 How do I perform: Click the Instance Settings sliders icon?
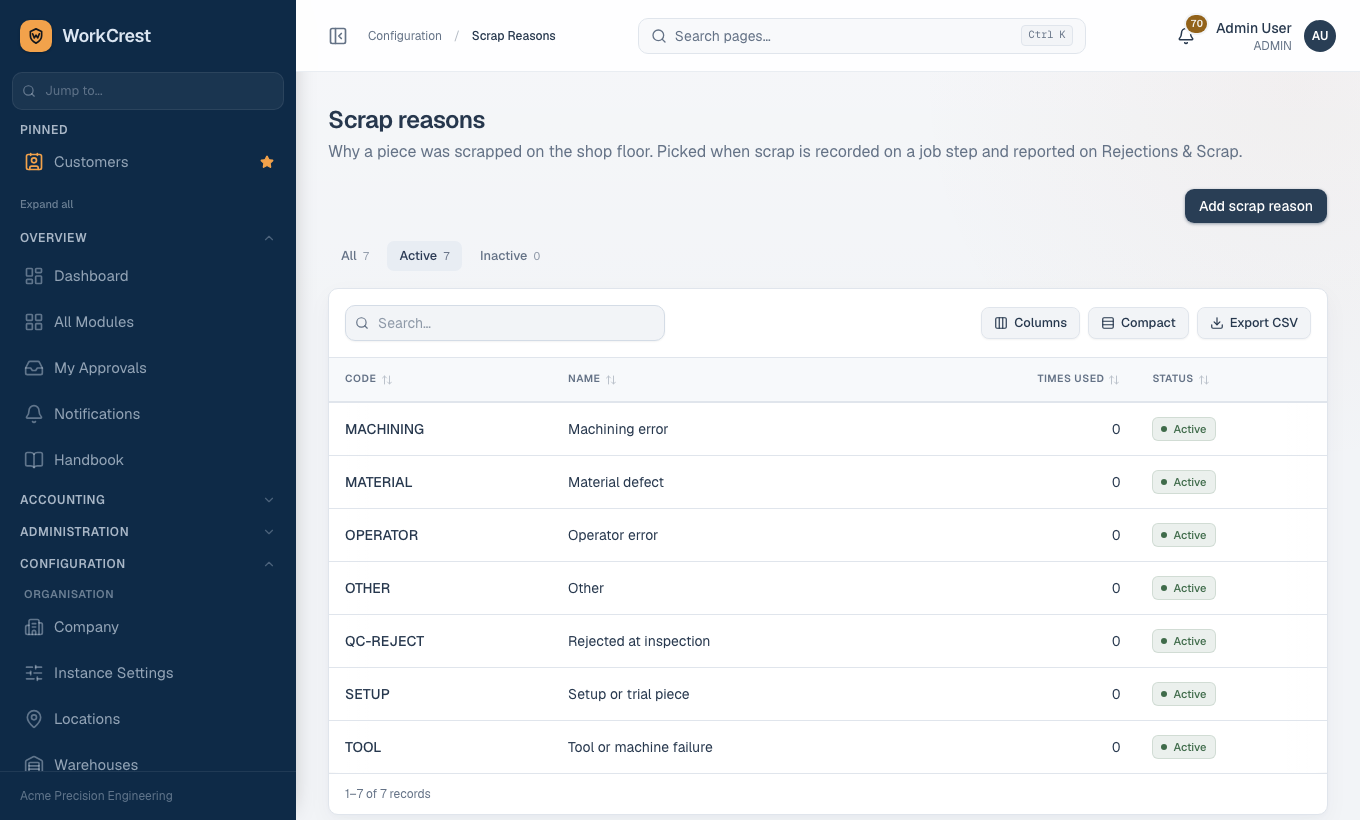(34, 673)
